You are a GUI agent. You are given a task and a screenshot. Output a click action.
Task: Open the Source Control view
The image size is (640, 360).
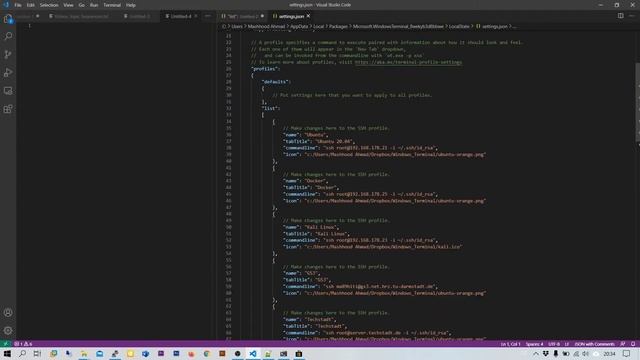8,54
